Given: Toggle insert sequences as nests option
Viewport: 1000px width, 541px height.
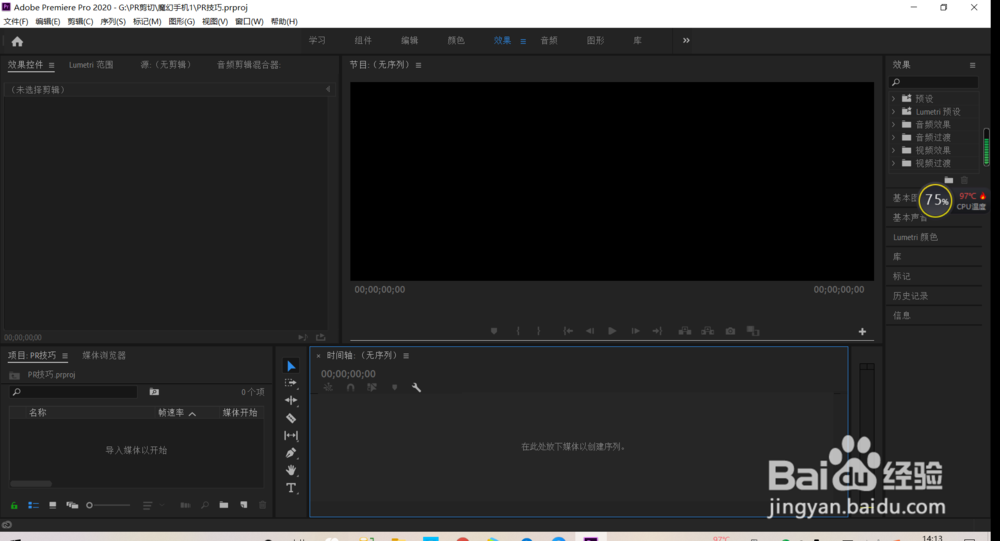Looking at the screenshot, I should (x=328, y=387).
